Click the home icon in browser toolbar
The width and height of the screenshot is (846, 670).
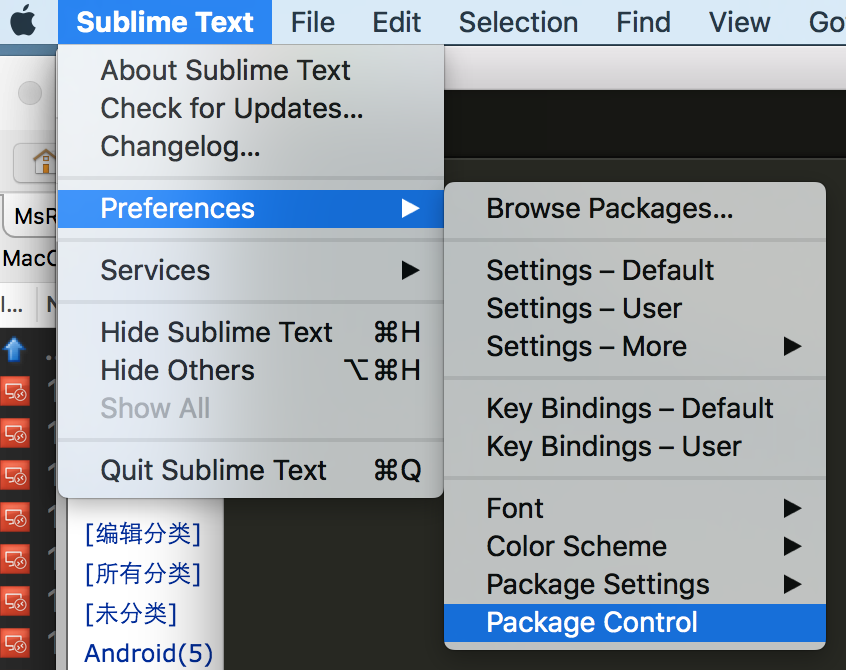(x=44, y=161)
